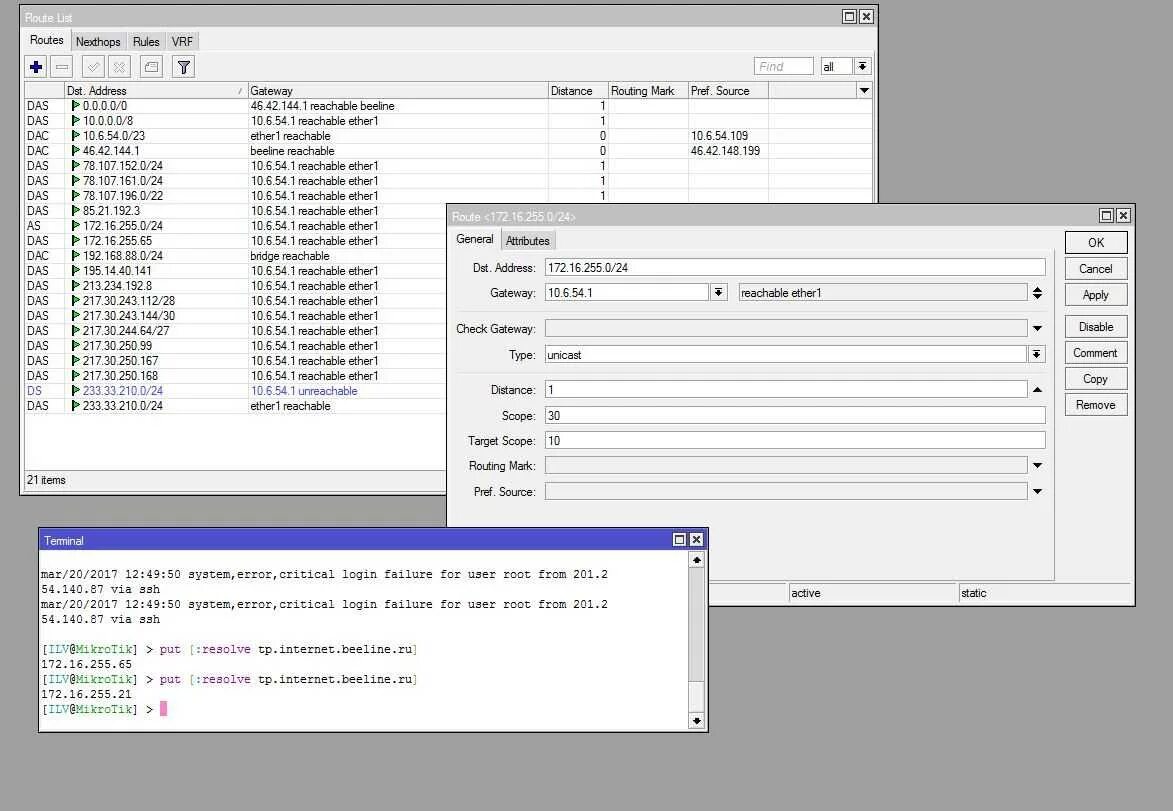Click OK in the Route dialog
Viewport: 1173px width, 811px height.
click(x=1096, y=242)
